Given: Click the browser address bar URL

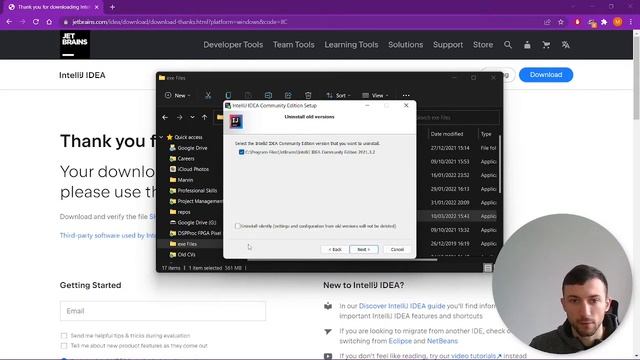Looking at the screenshot, I should (180, 22).
